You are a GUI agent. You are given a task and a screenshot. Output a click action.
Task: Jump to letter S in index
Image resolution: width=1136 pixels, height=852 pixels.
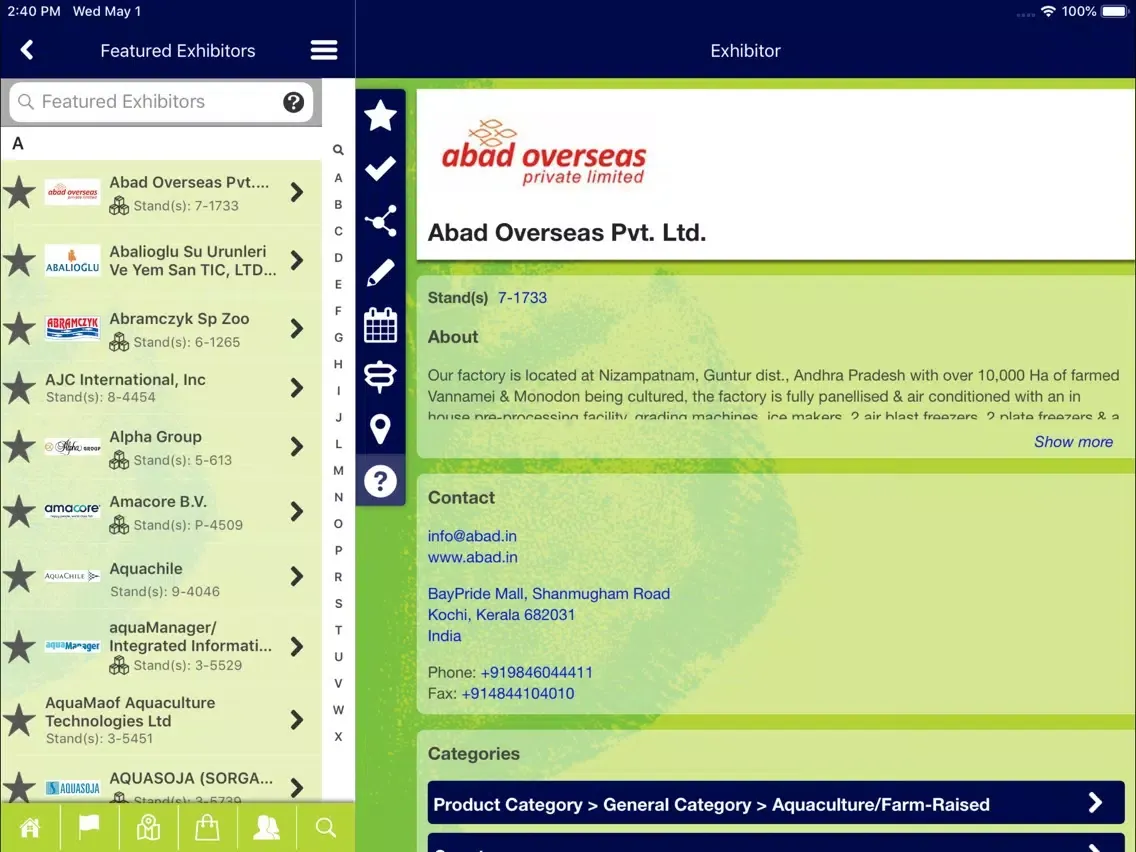pyautogui.click(x=338, y=604)
